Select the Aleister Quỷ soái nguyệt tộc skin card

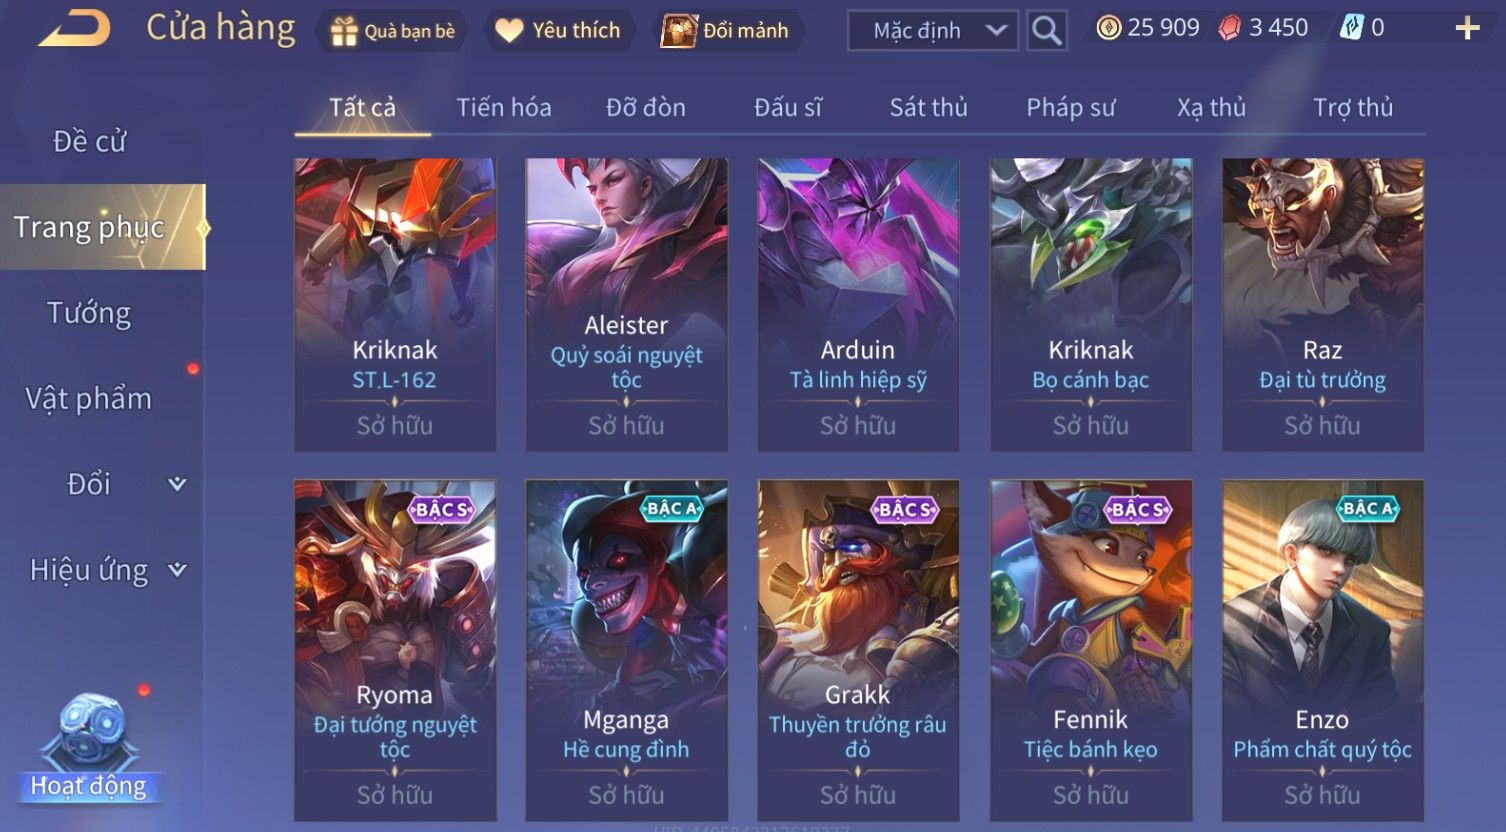click(626, 305)
